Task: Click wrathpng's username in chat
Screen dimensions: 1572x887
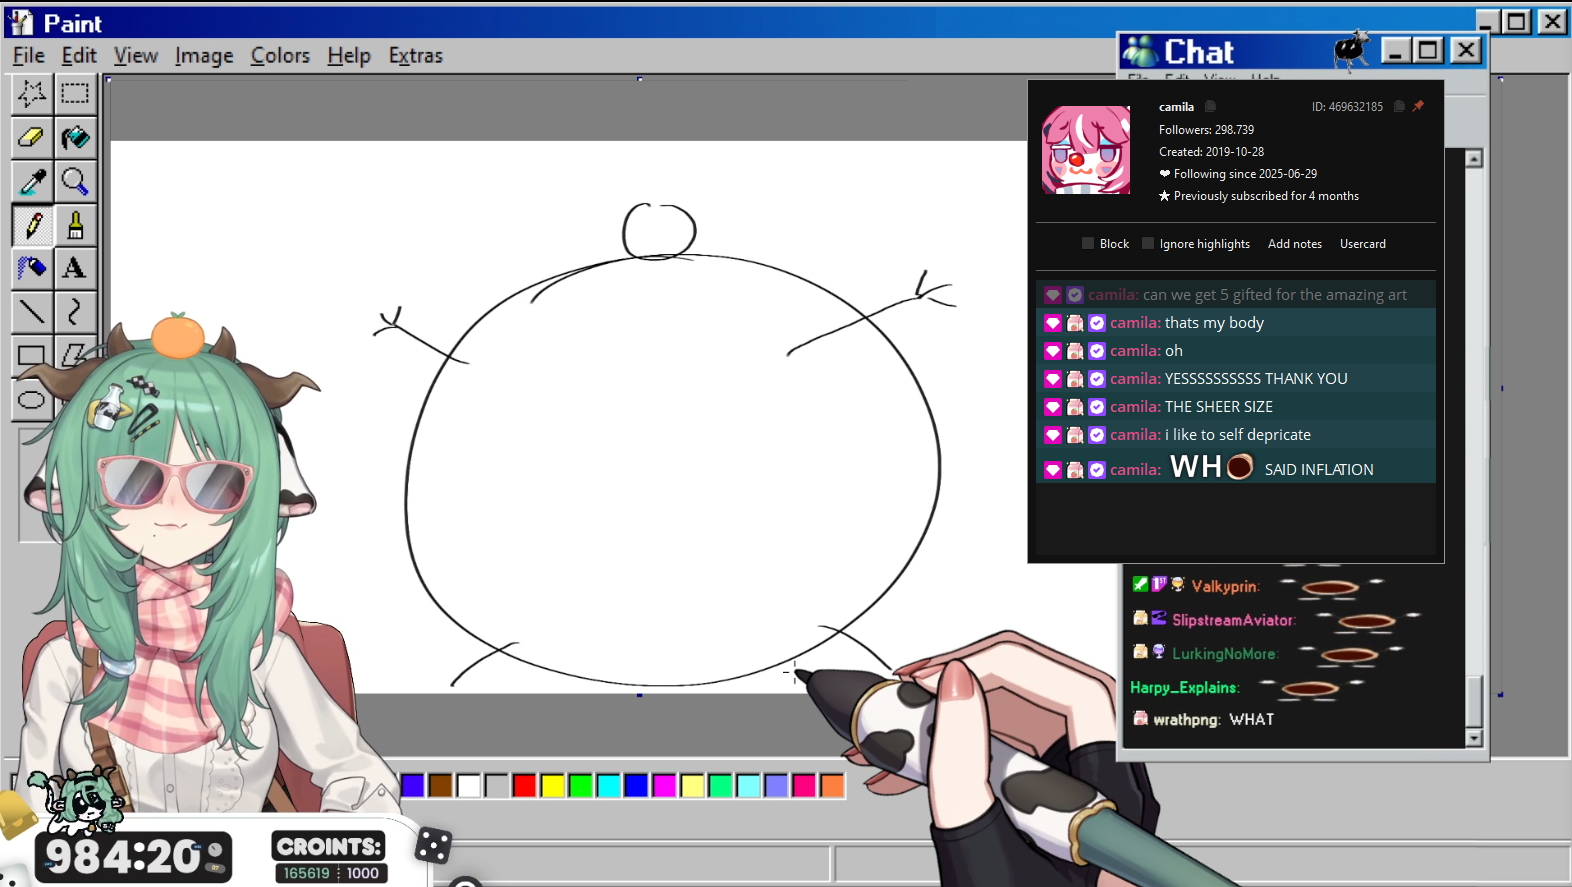Action: [1186, 720]
